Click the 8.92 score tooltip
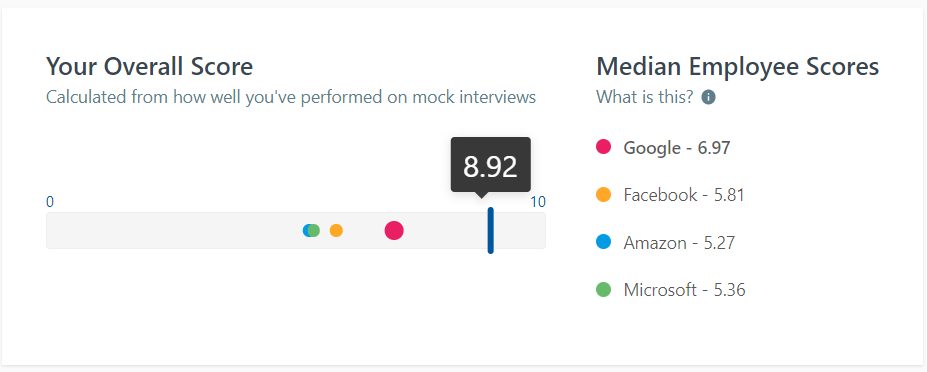The width and height of the screenshot is (927, 372). (x=491, y=165)
